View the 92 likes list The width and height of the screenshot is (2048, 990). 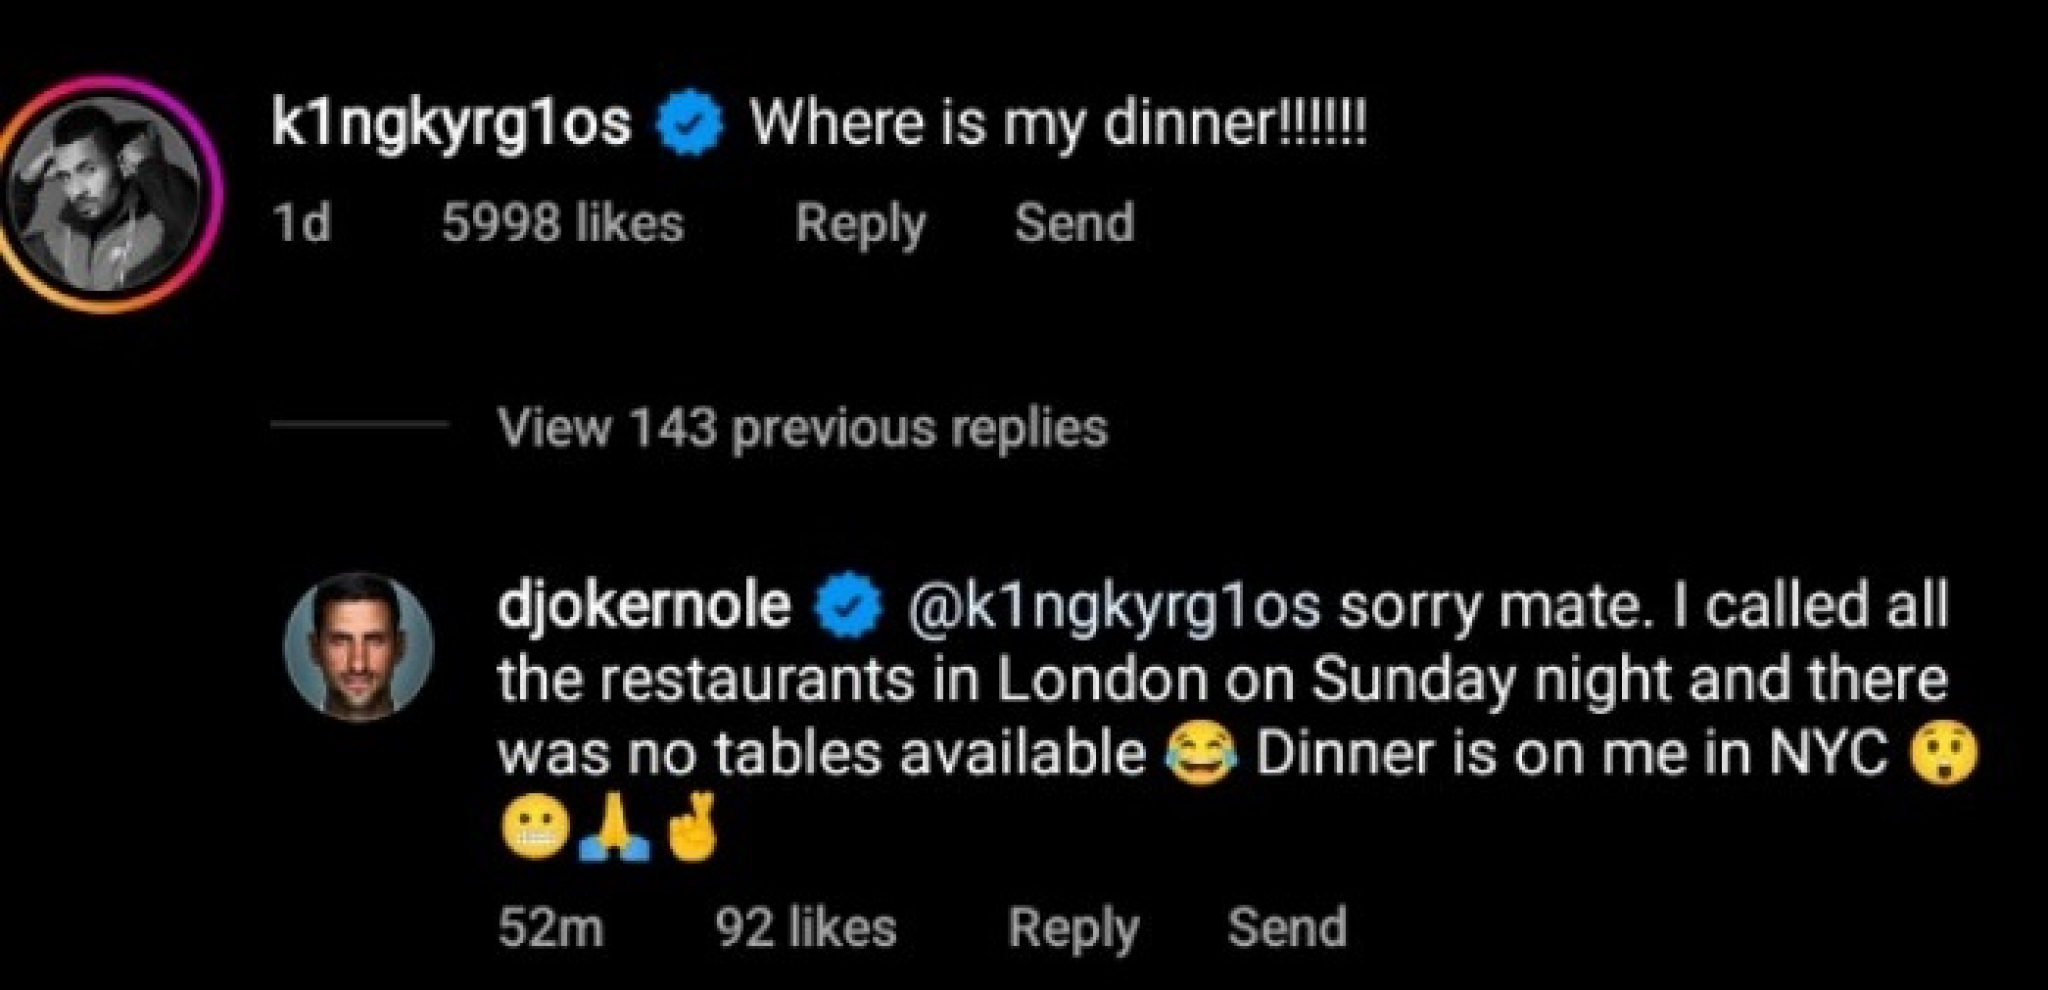(805, 928)
